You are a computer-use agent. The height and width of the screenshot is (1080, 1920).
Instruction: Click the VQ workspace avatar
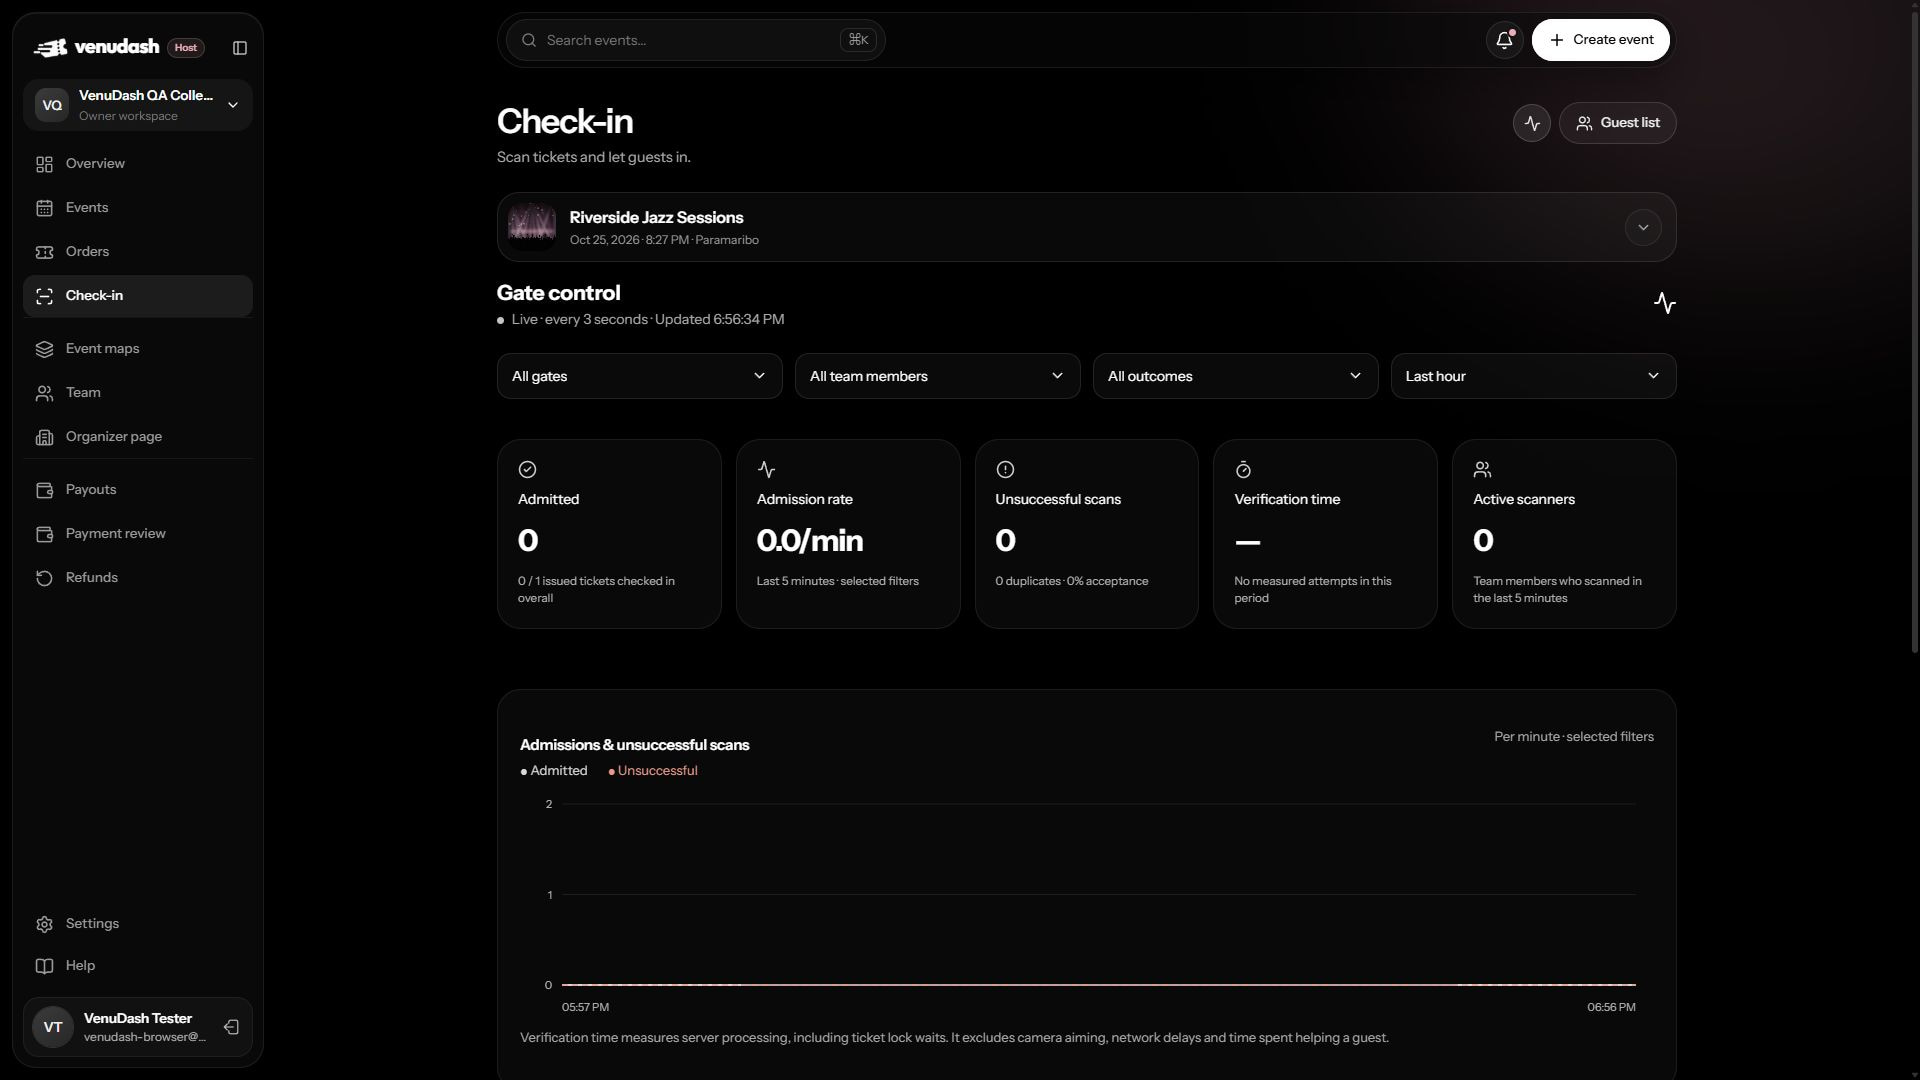52,105
